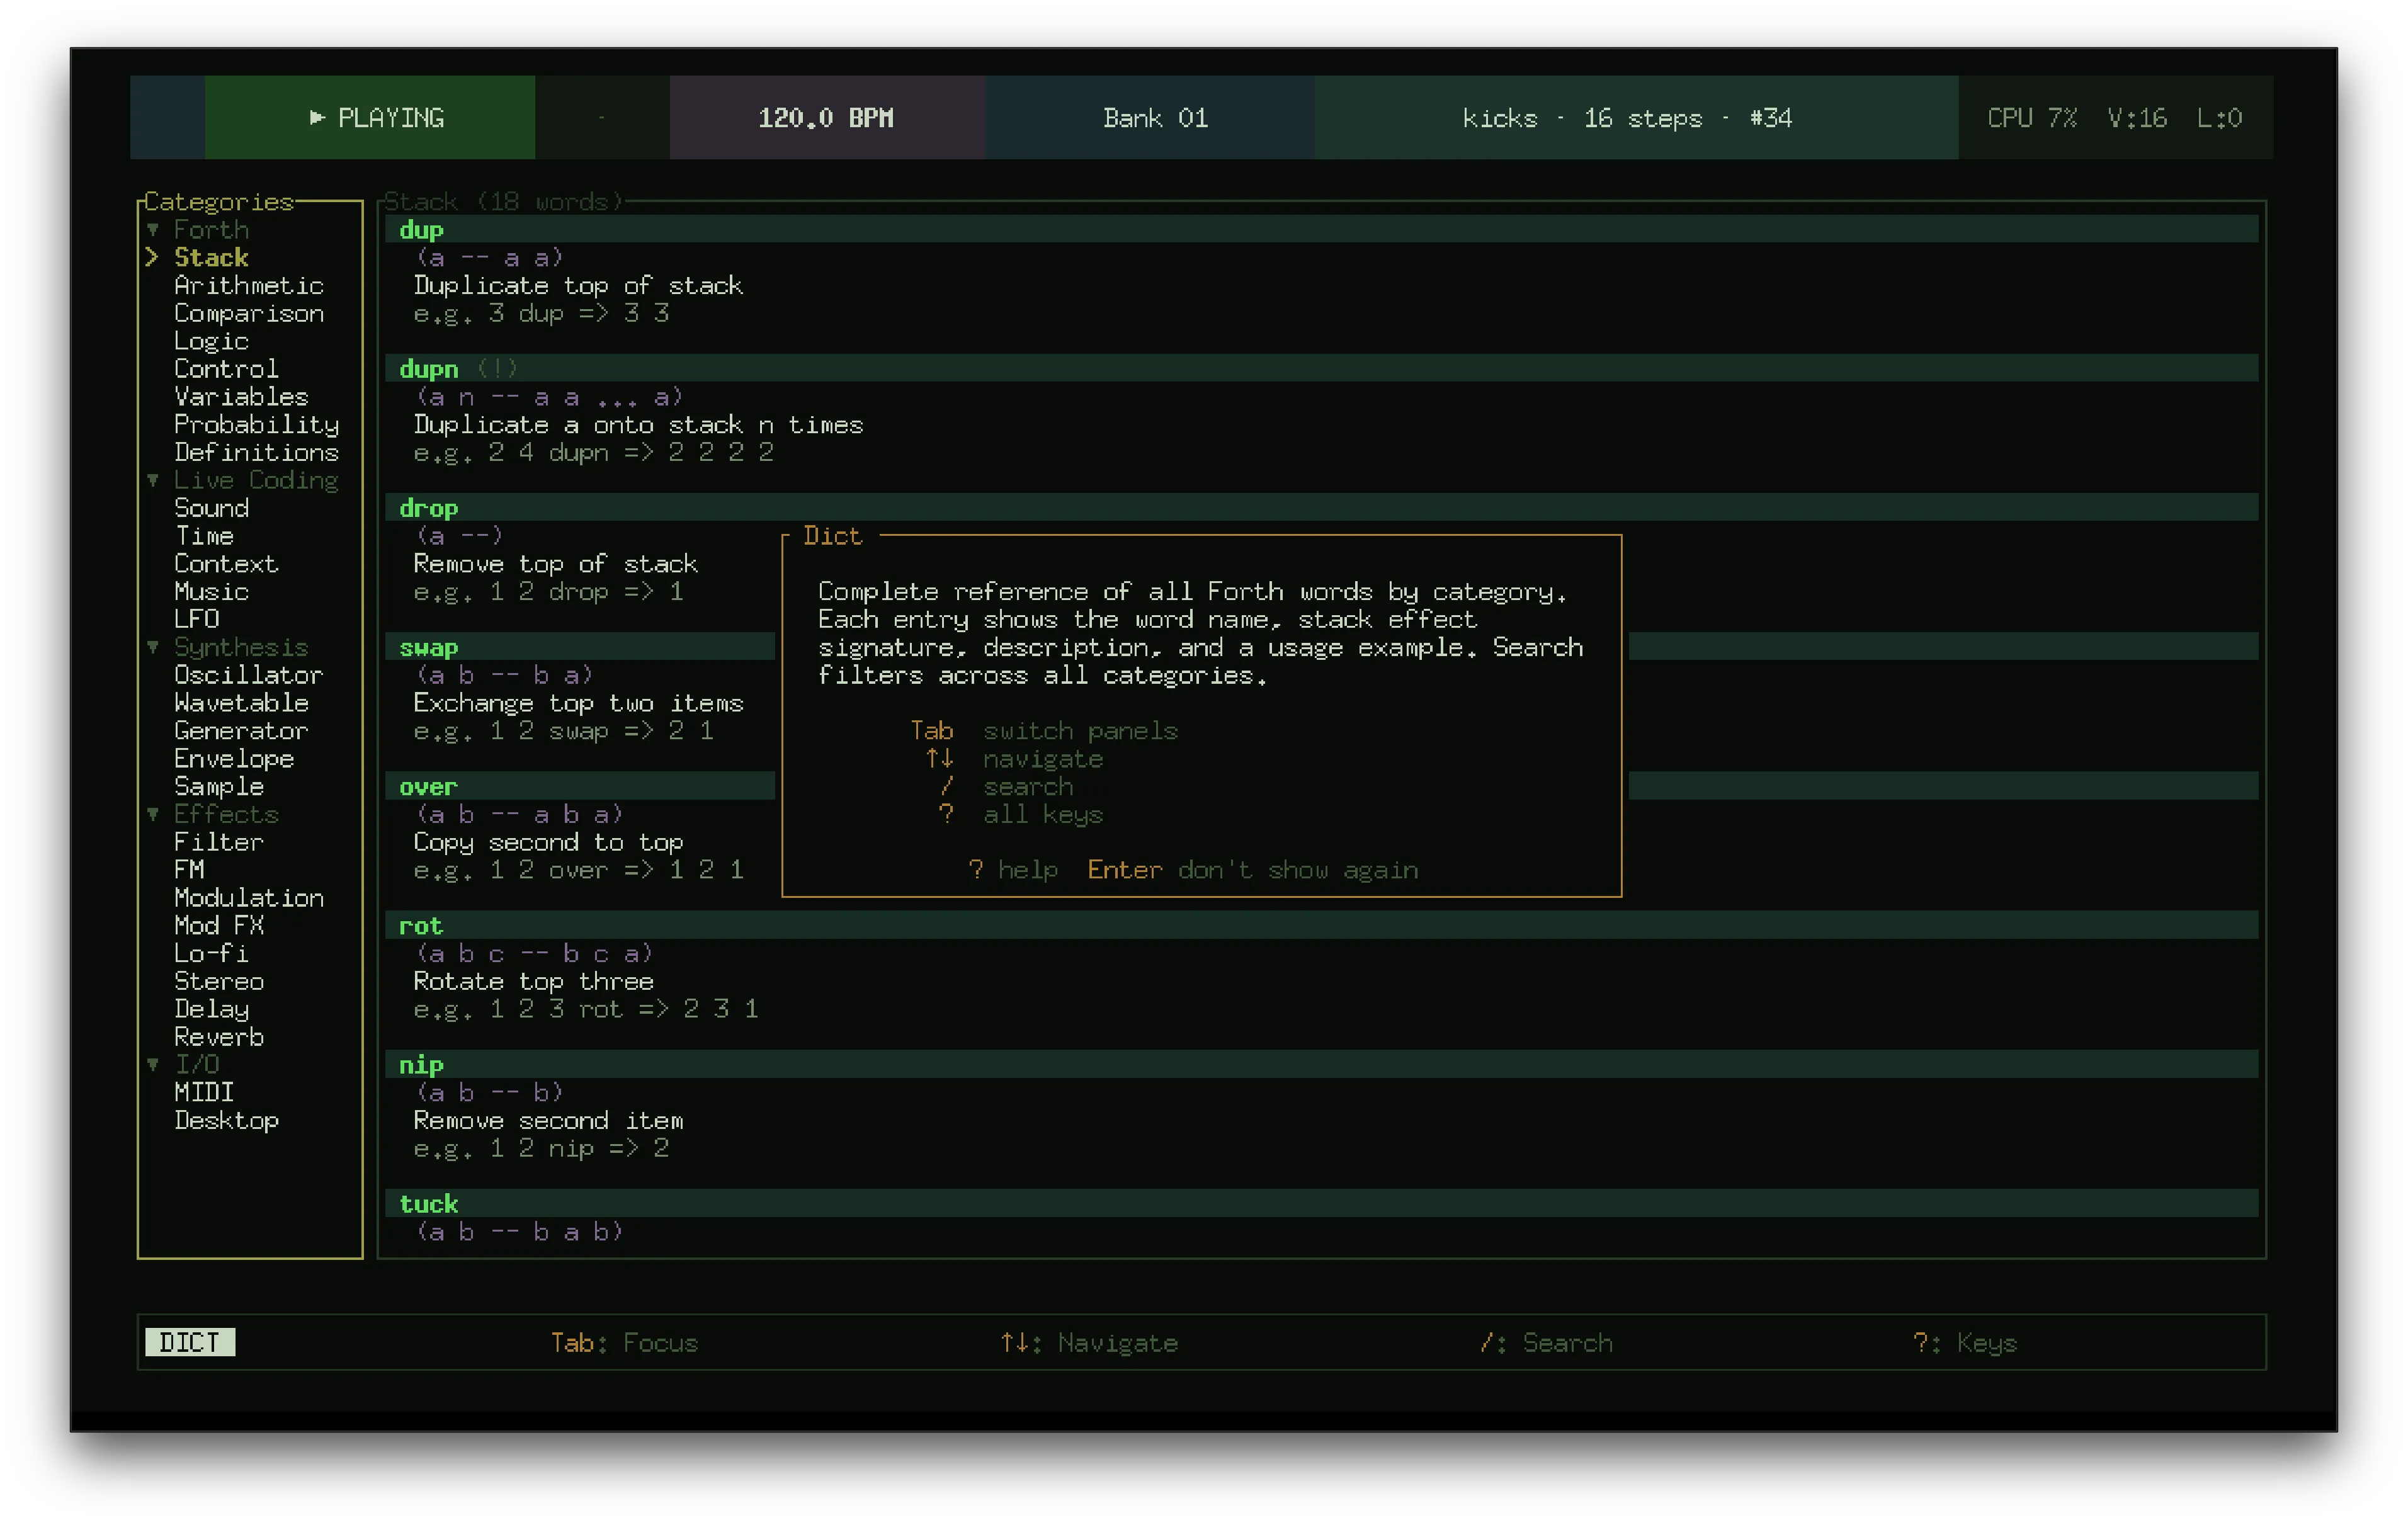Viewport: 2408px width, 1525px height.
Task: Click the DICT mode badge in status bar
Action: tap(189, 1343)
